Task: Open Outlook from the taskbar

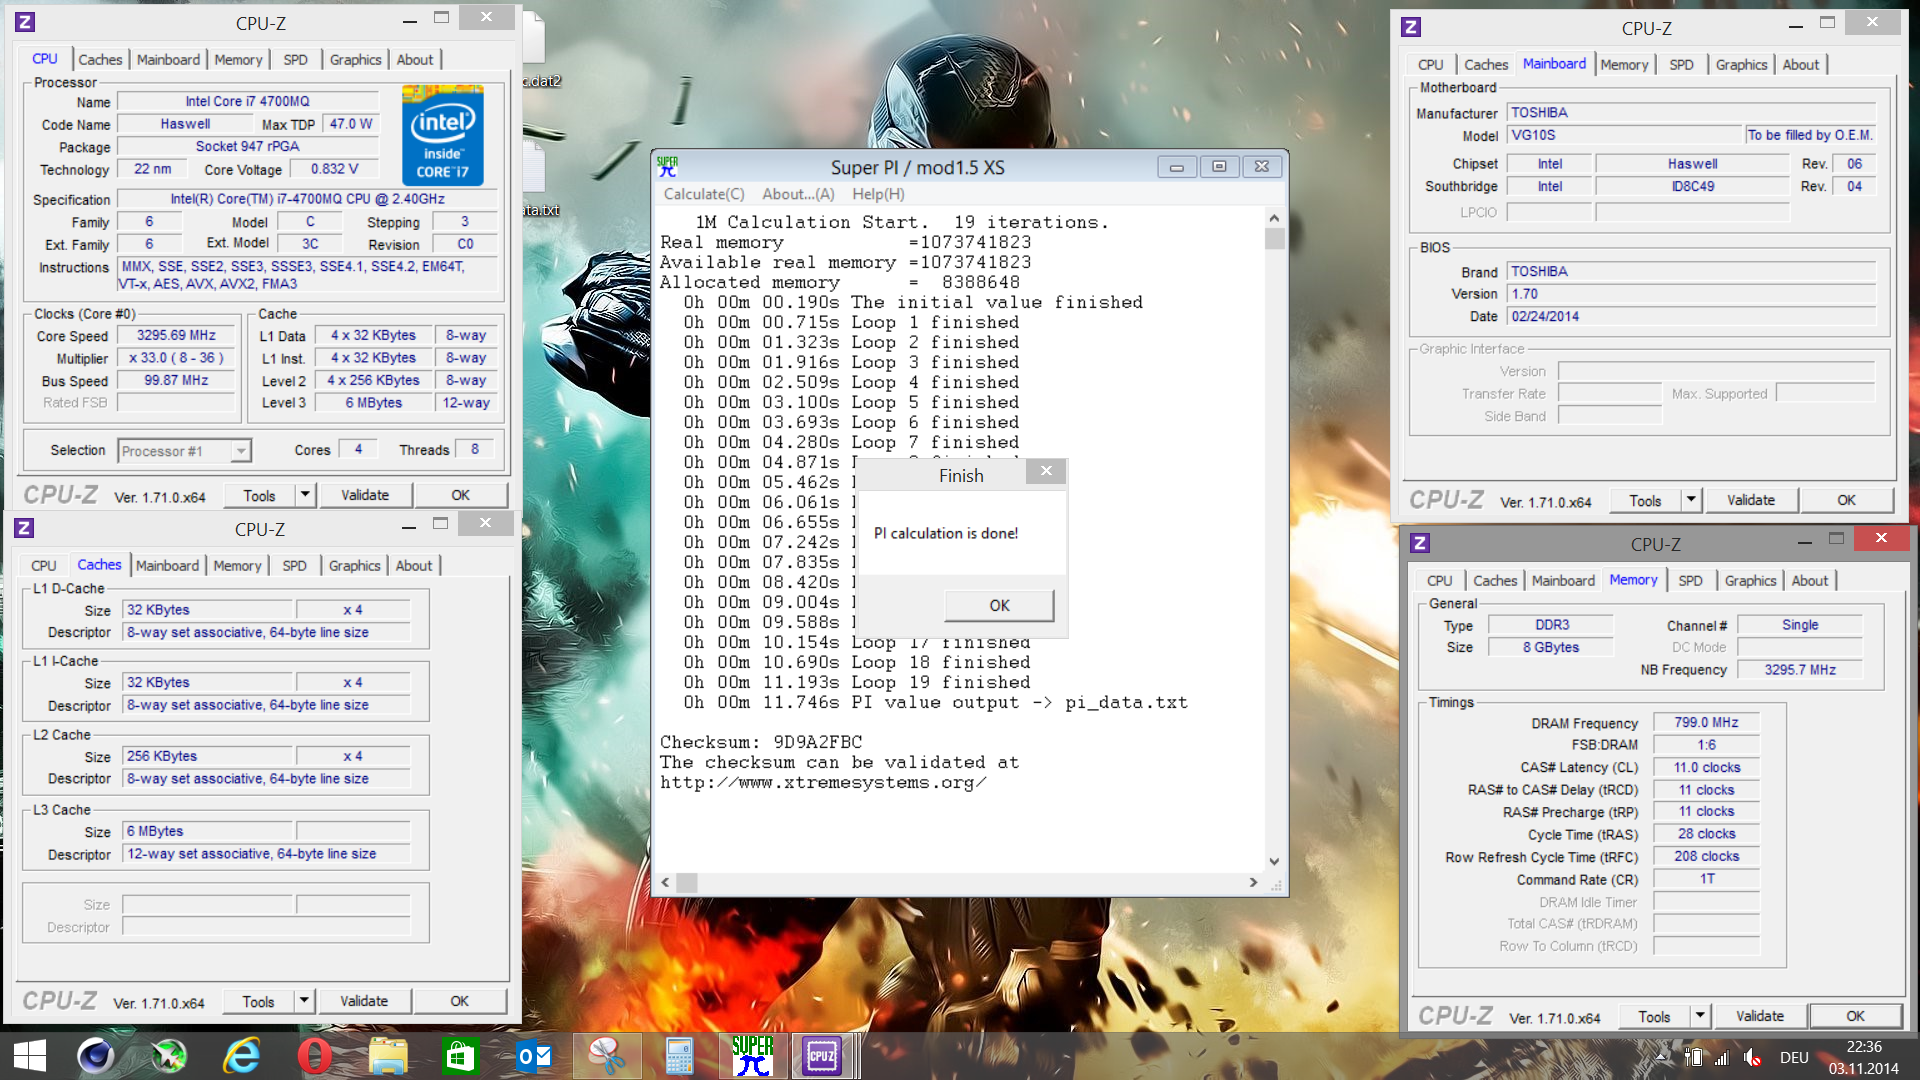Action: 533,1056
